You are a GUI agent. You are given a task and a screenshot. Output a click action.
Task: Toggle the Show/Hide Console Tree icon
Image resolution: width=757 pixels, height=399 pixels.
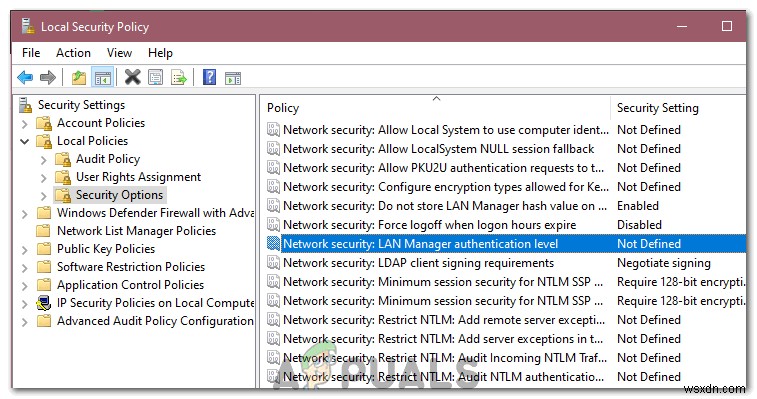pyautogui.click(x=102, y=77)
